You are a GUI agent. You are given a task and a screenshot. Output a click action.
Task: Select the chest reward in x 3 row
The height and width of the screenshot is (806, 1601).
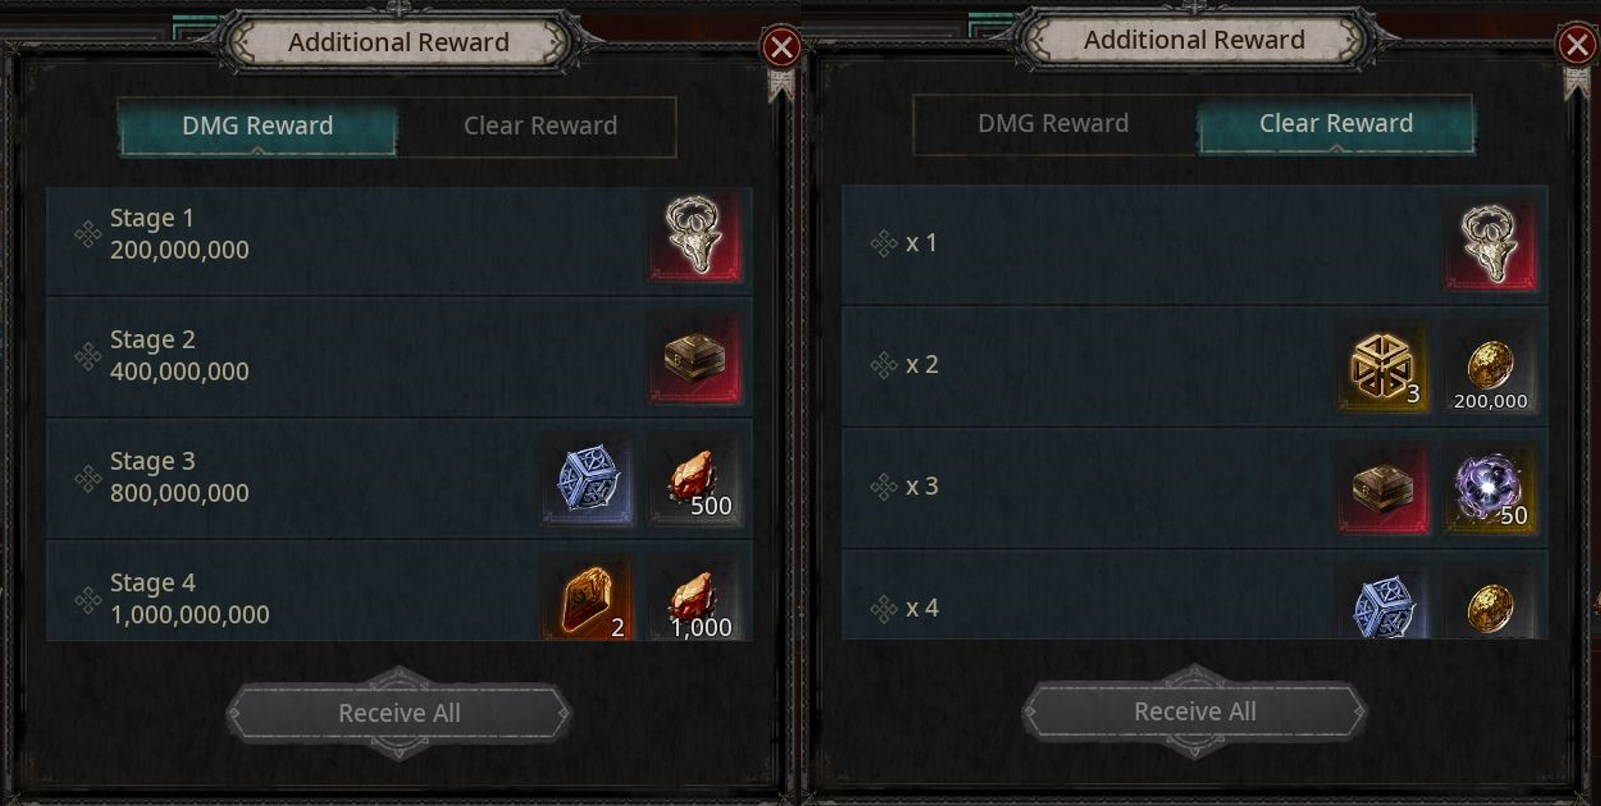point(1383,488)
